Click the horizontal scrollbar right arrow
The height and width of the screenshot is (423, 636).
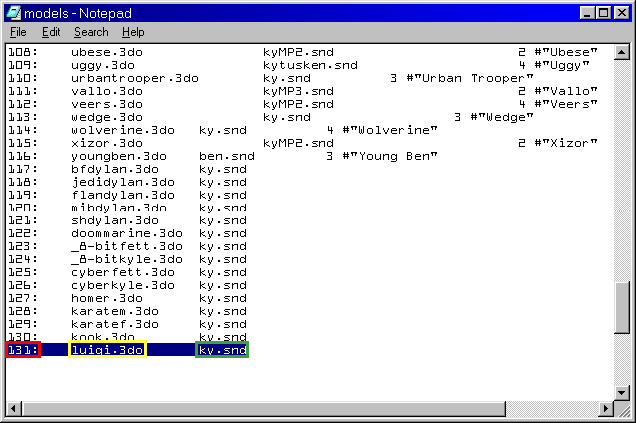coord(606,408)
